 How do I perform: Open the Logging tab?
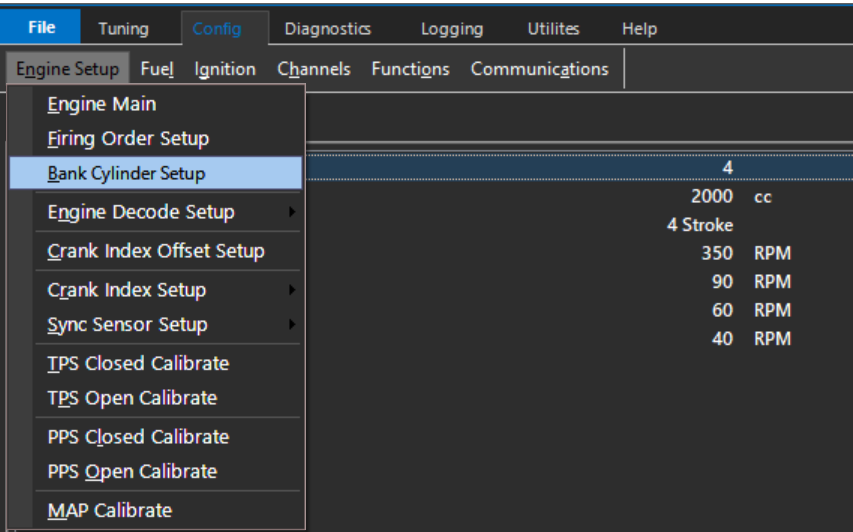(451, 29)
